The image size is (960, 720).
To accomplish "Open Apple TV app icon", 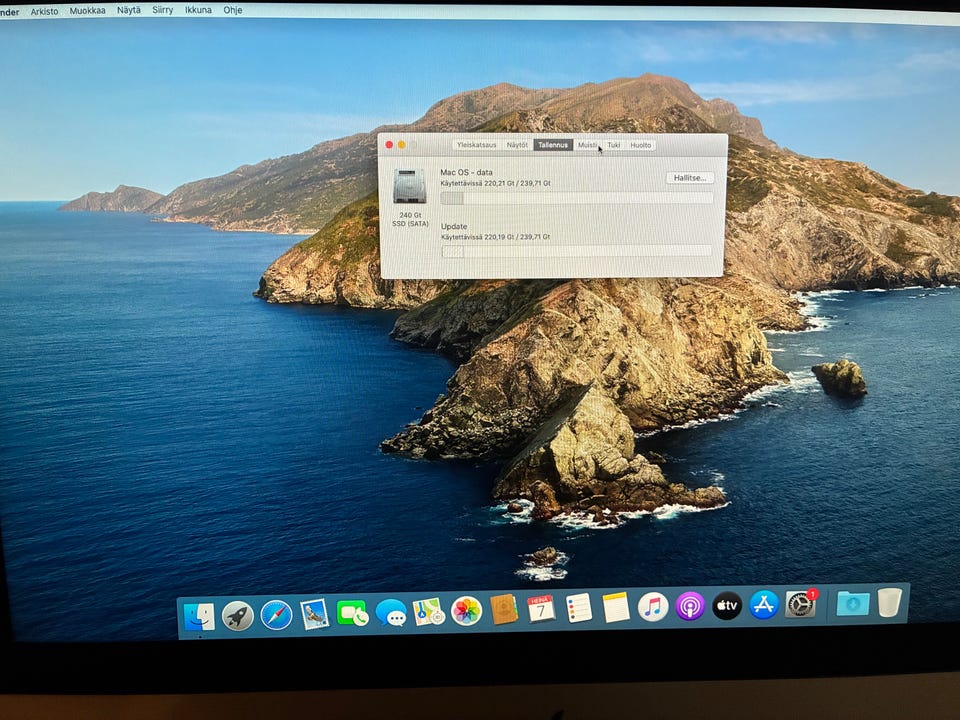I will 727,606.
